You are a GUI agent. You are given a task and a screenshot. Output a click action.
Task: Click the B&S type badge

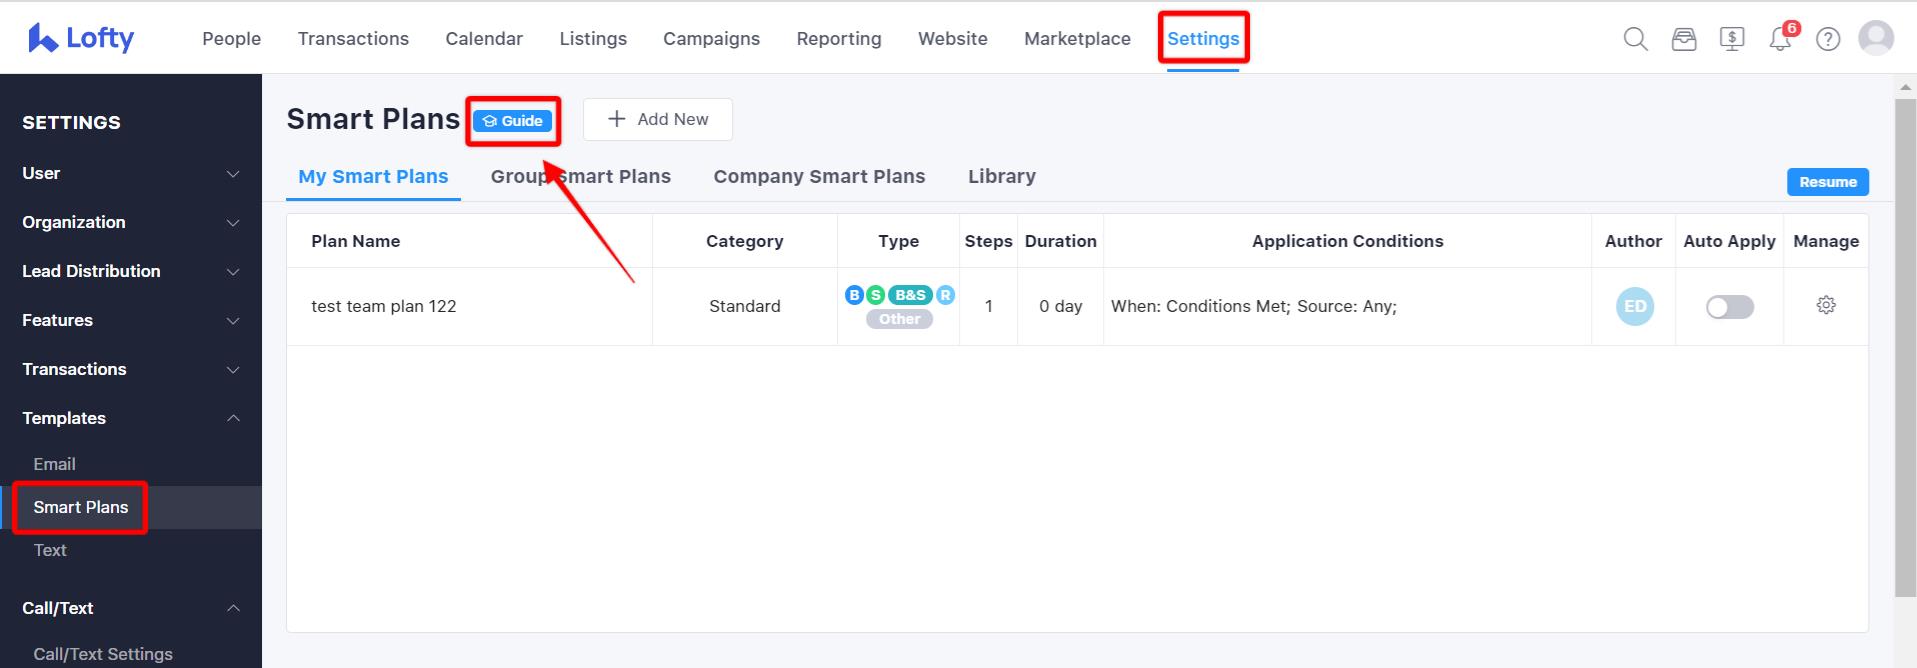(910, 295)
